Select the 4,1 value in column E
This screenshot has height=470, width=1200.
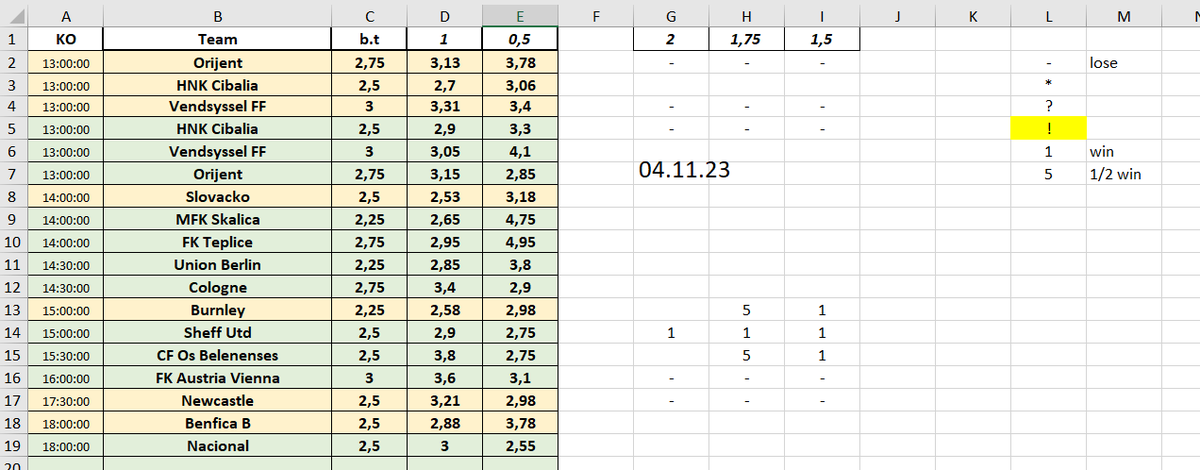[x=520, y=152]
